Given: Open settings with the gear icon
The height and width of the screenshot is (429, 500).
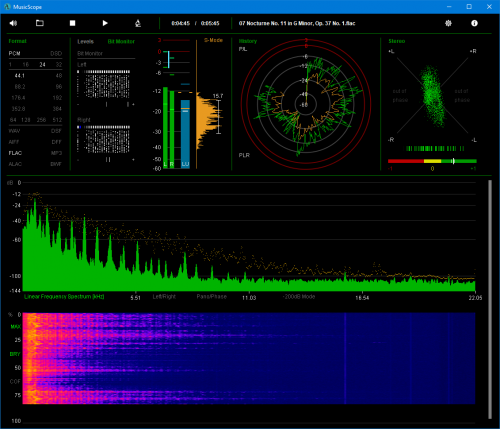Looking at the screenshot, I should click(448, 23).
